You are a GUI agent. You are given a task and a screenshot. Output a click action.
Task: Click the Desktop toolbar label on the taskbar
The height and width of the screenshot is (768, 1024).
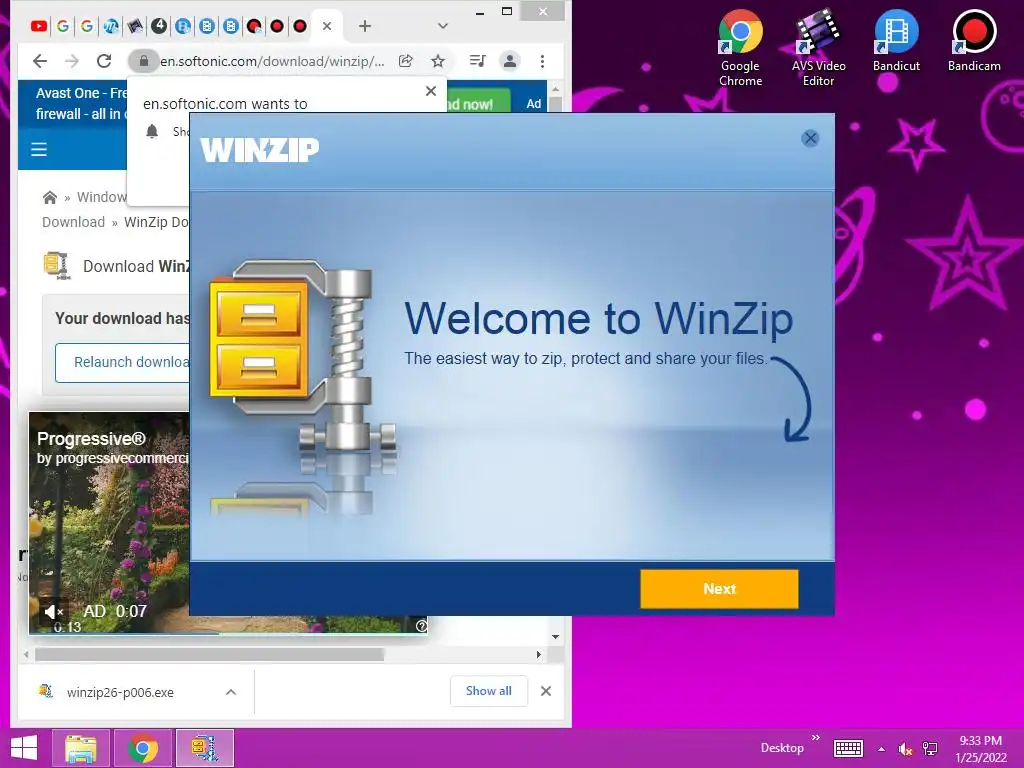(782, 748)
